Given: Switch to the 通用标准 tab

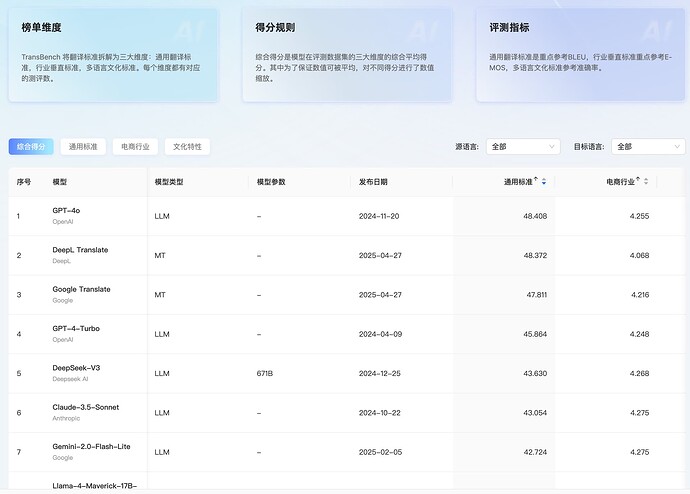Looking at the screenshot, I should [83, 146].
